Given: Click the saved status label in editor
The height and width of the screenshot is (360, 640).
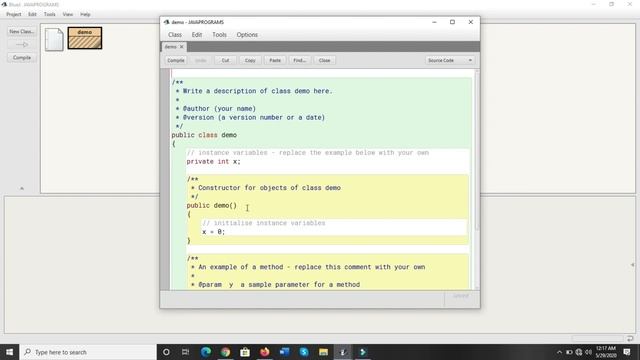Looking at the screenshot, I should [x=461, y=296].
